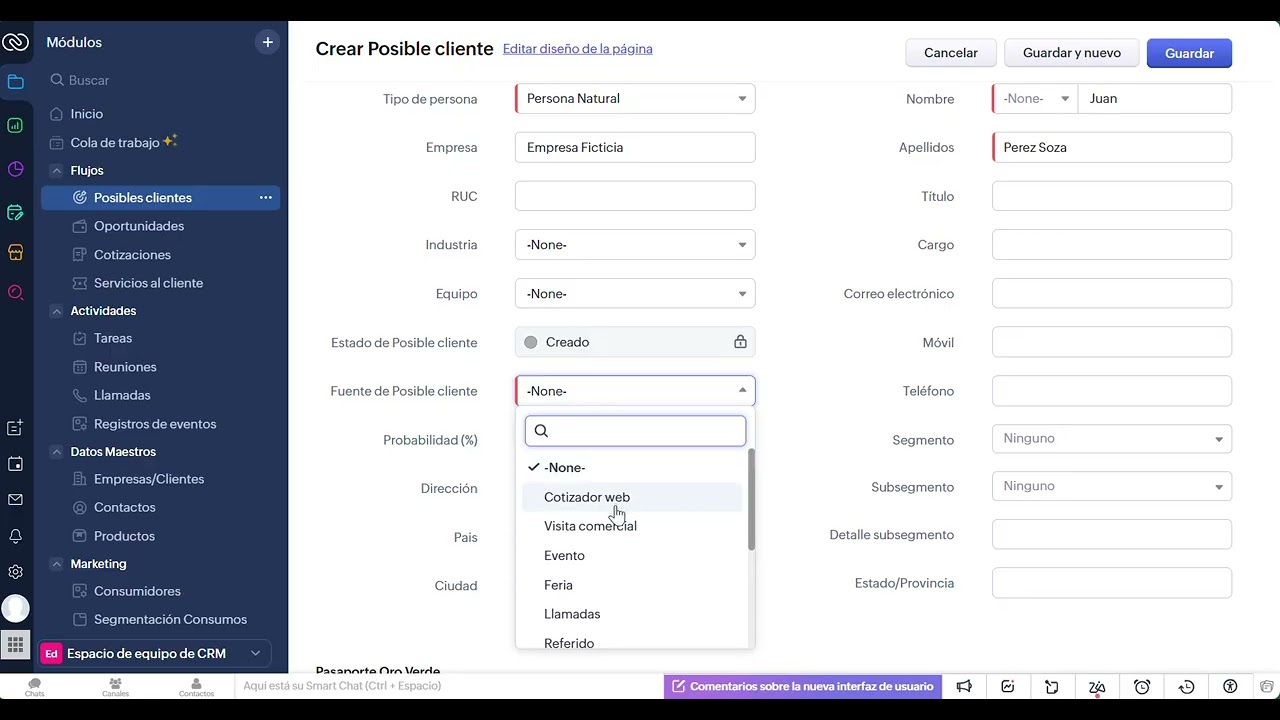Screen dimensions: 1280x720
Task: Open Cotizaciones module
Action: [x=132, y=255]
